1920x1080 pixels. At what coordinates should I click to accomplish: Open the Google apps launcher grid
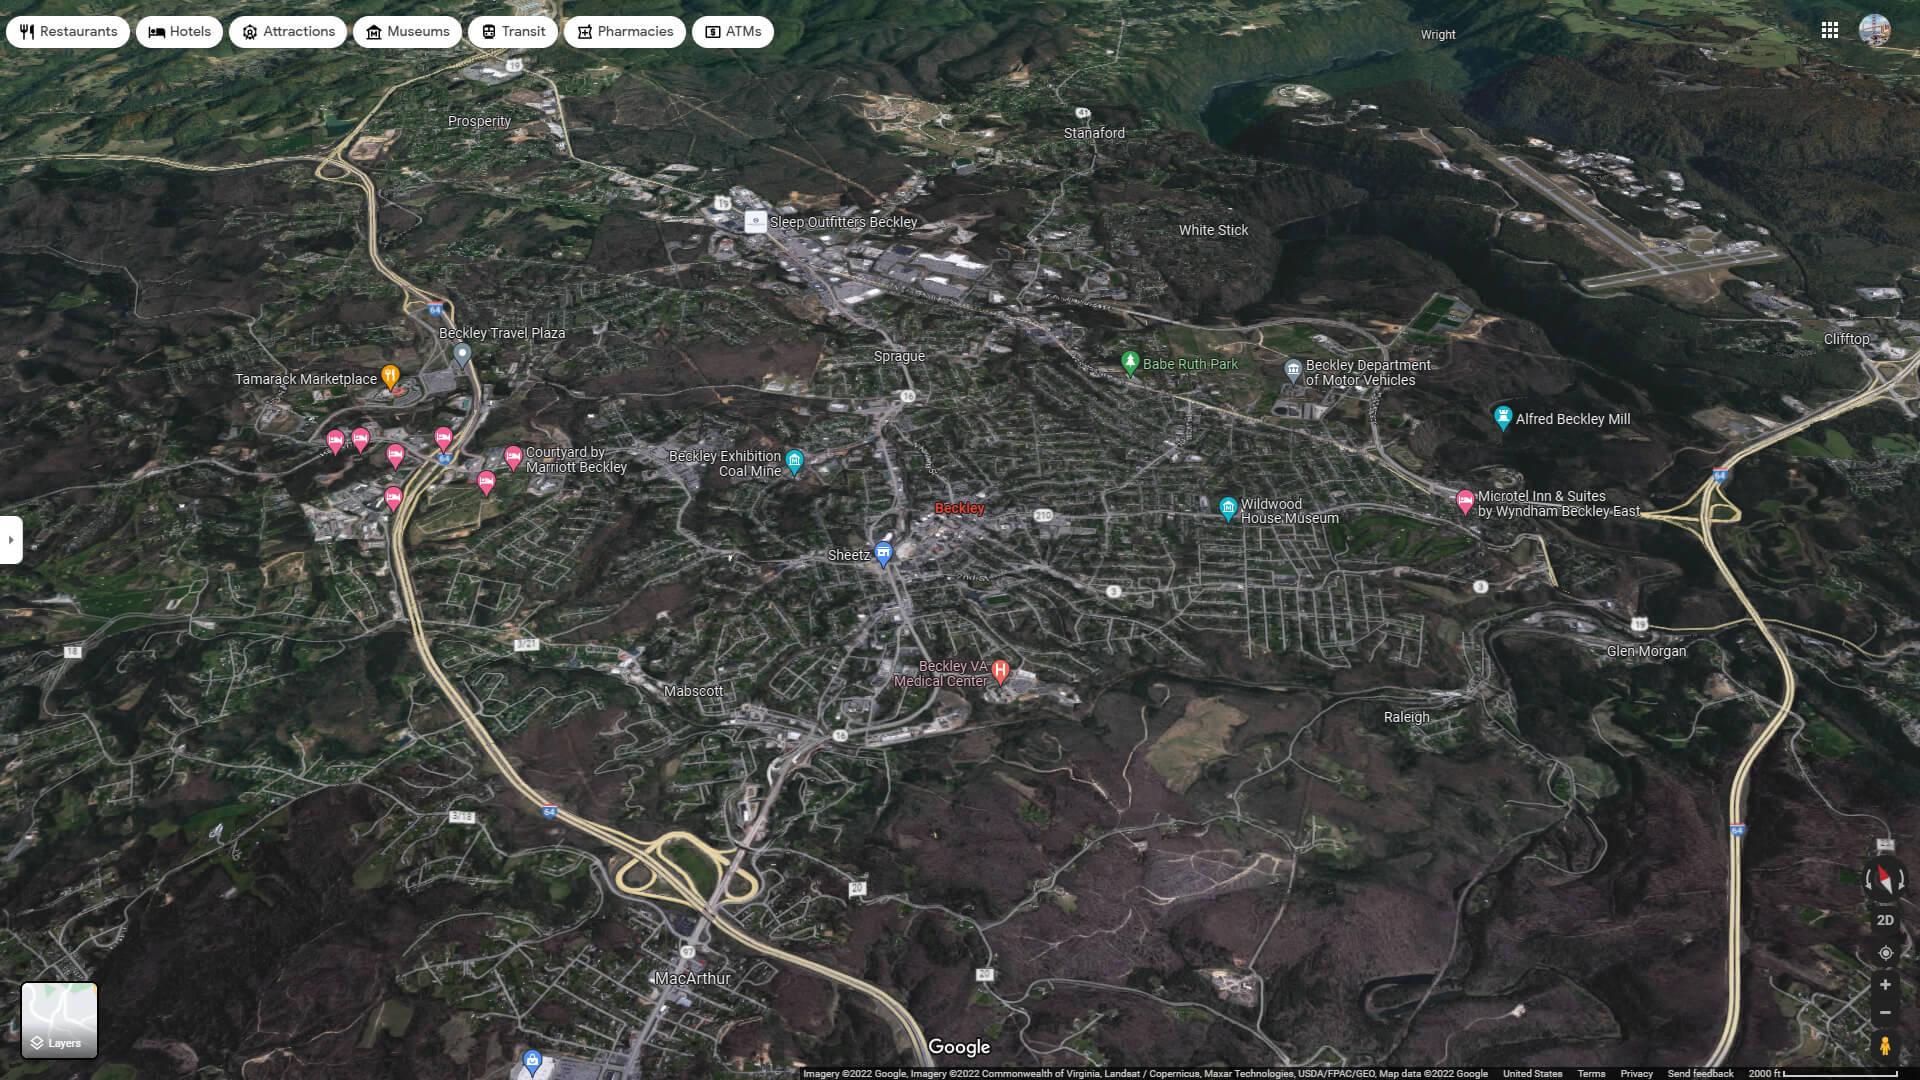coord(1831,31)
